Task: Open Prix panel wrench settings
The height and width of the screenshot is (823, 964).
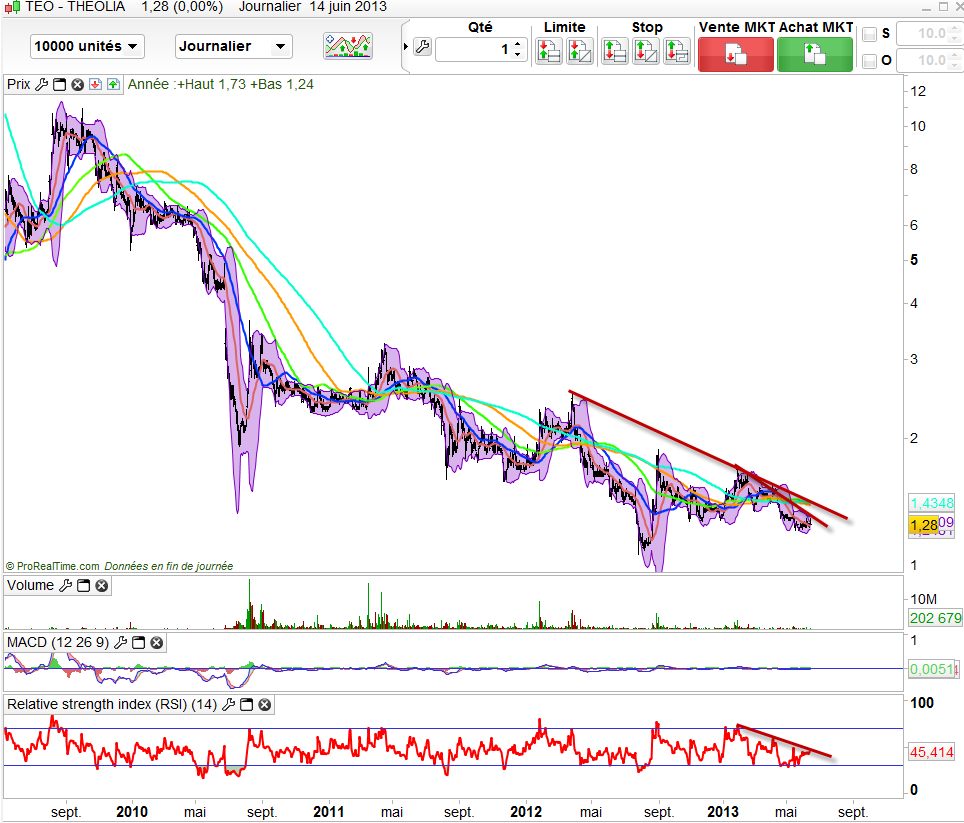Action: 41,84
